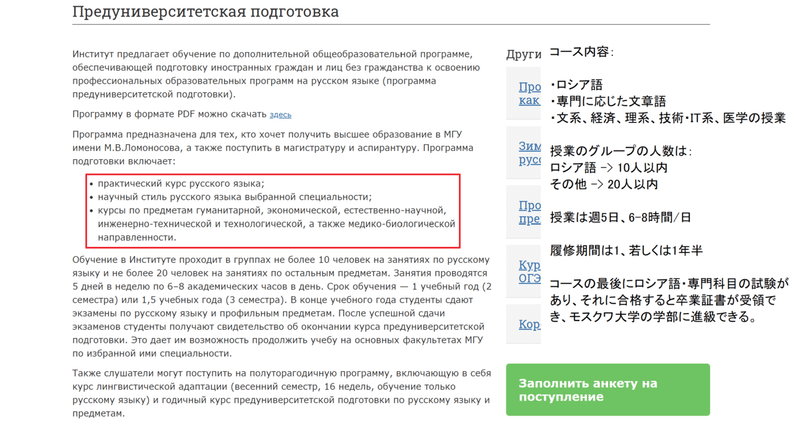Select the bullet "научный стиль русского языка выбранной специальности;"
The width and height of the screenshot is (800, 446).
[235, 197]
